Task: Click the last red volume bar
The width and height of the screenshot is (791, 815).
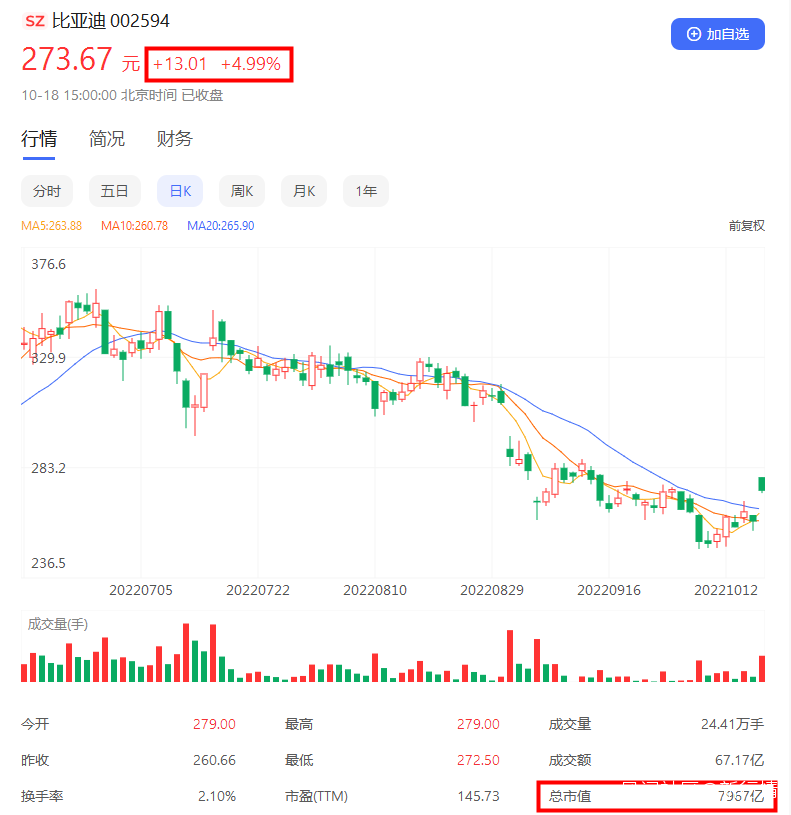Action: point(762,668)
